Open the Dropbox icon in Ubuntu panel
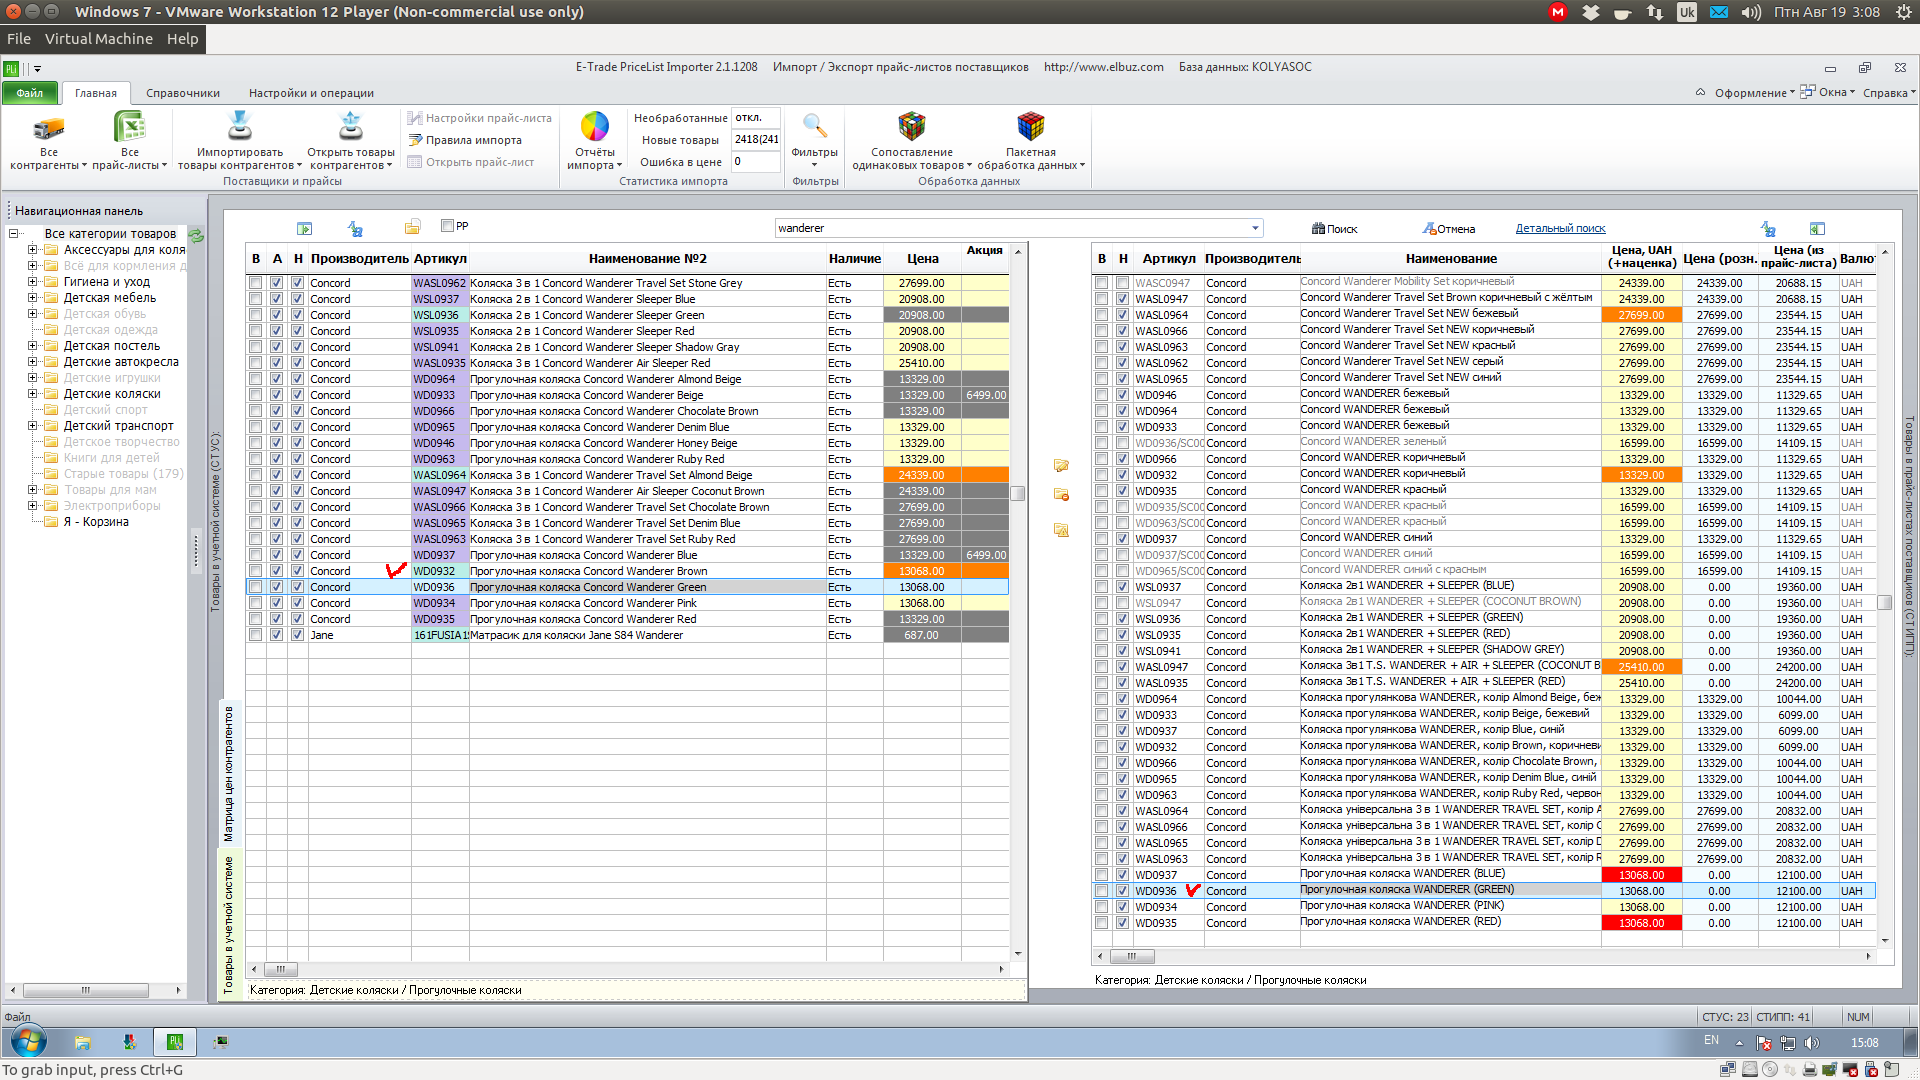The height and width of the screenshot is (1080, 1920). pyautogui.click(x=1591, y=12)
